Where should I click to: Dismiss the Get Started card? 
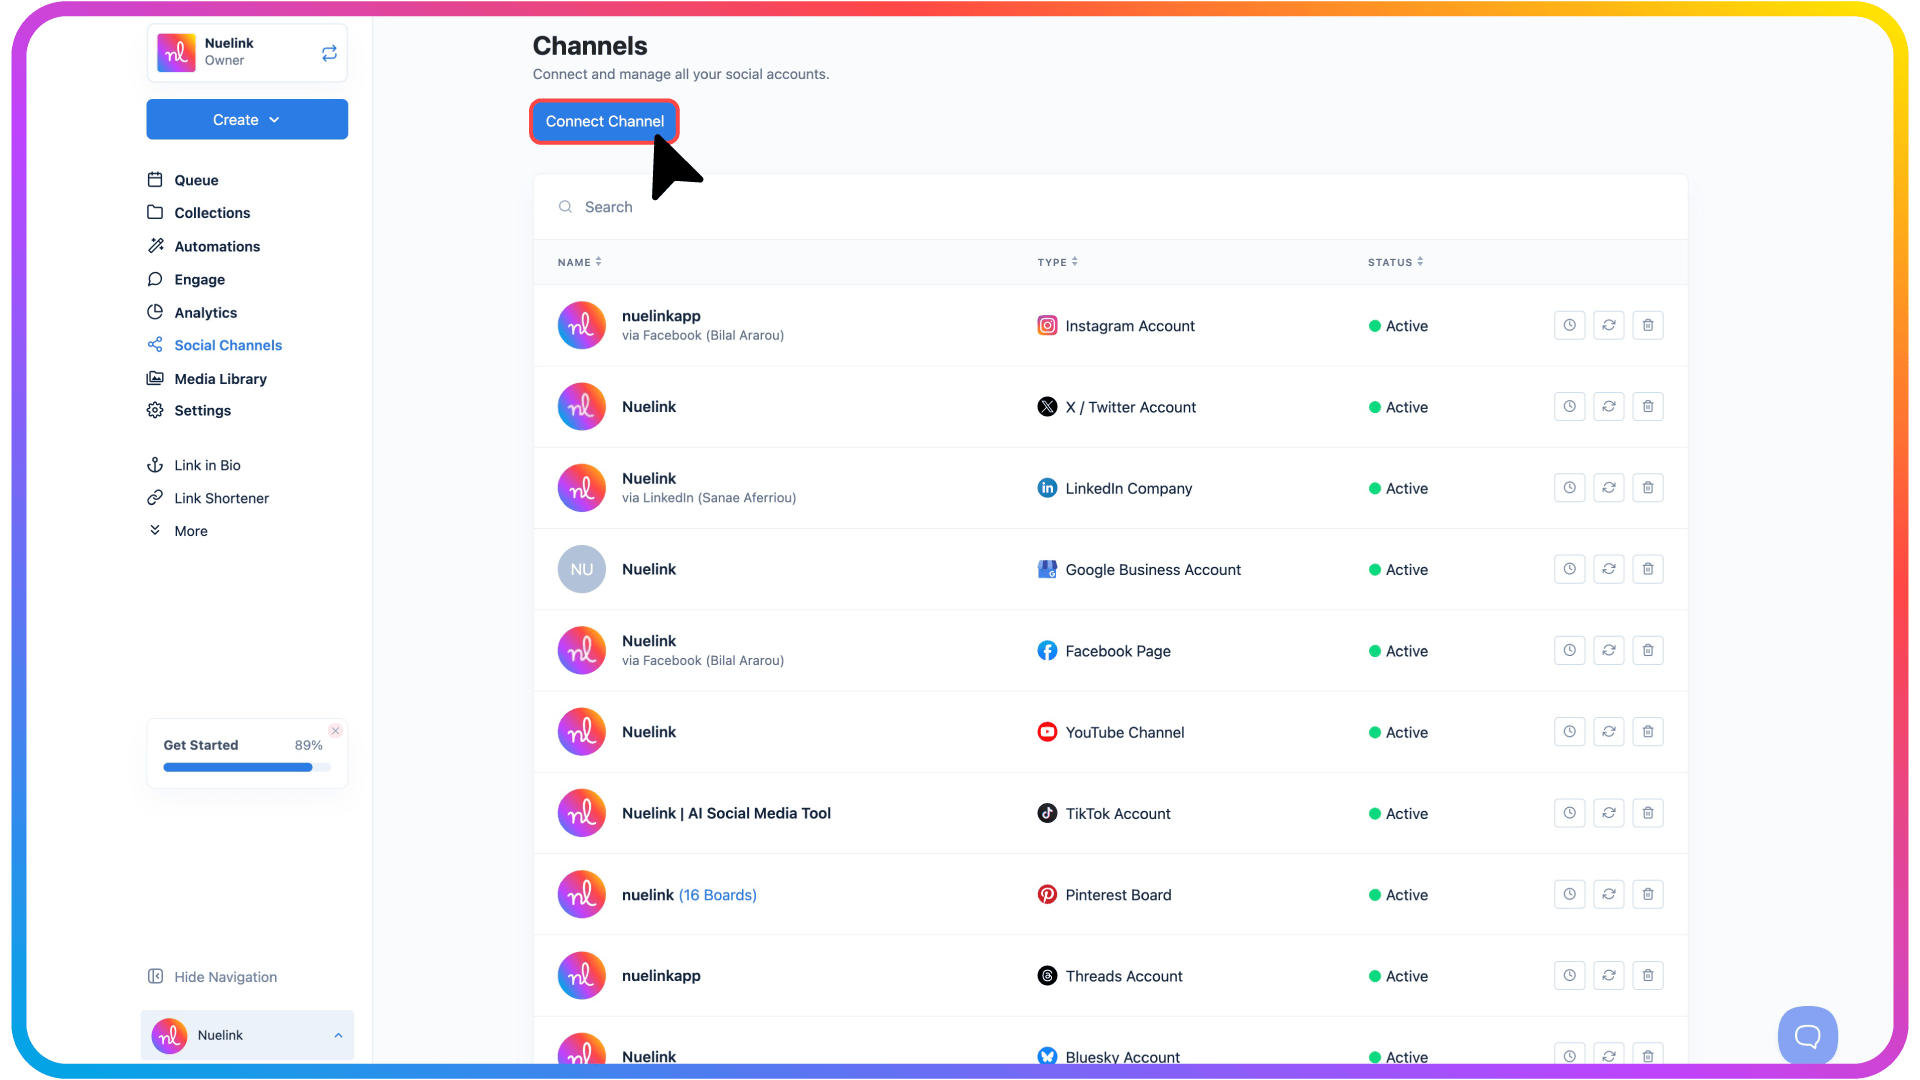pyautogui.click(x=336, y=731)
